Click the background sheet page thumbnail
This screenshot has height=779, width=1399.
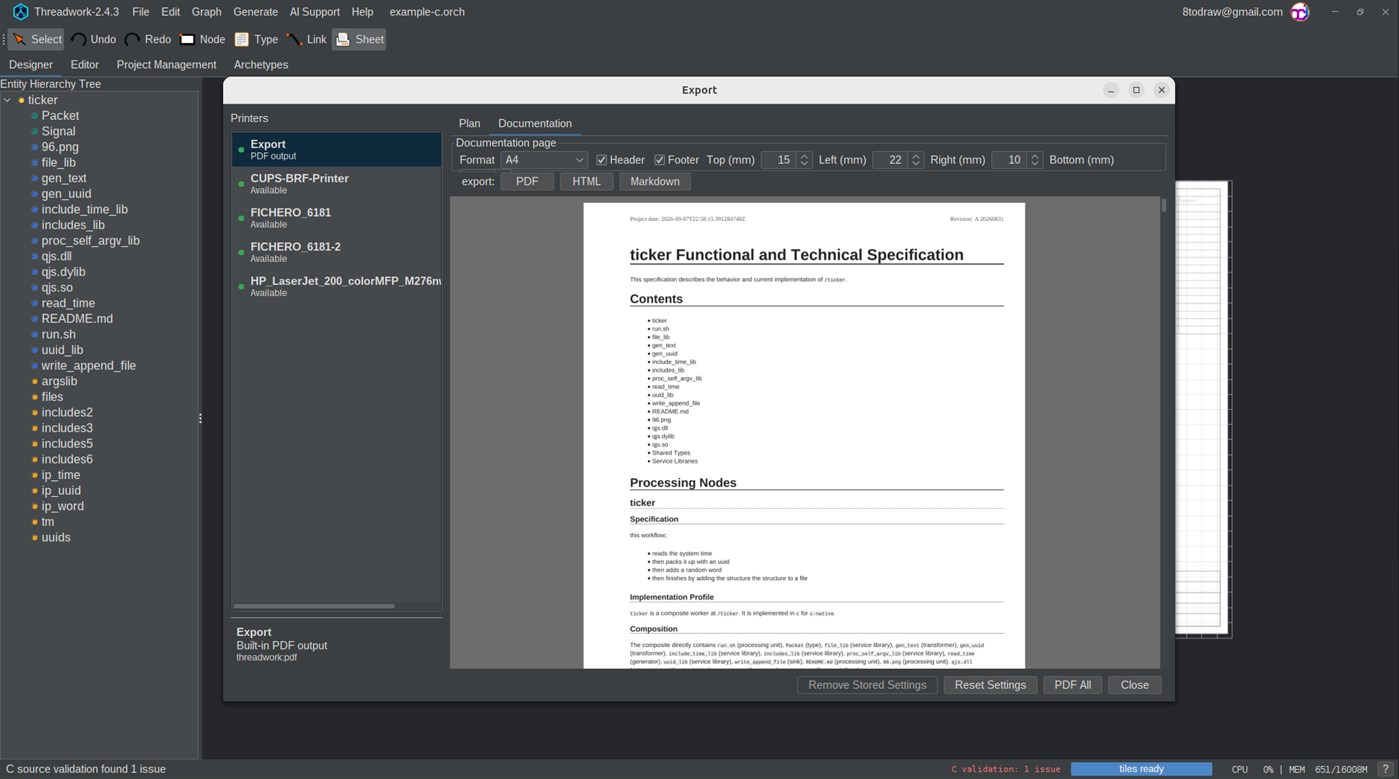(x=1203, y=408)
